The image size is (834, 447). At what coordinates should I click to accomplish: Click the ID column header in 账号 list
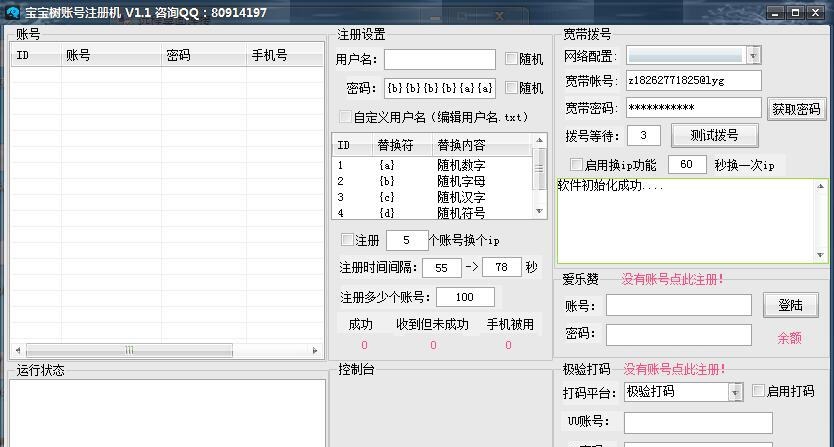[36, 55]
